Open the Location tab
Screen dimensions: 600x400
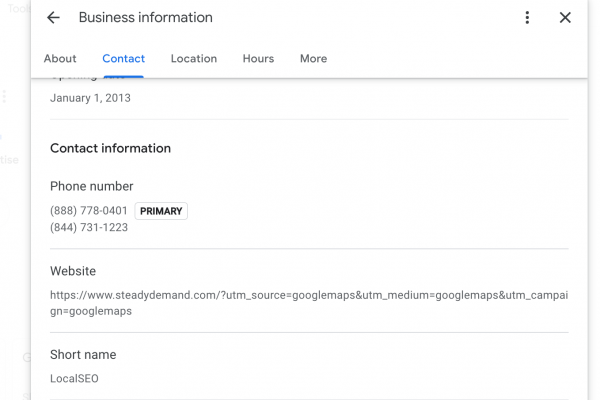tap(194, 59)
